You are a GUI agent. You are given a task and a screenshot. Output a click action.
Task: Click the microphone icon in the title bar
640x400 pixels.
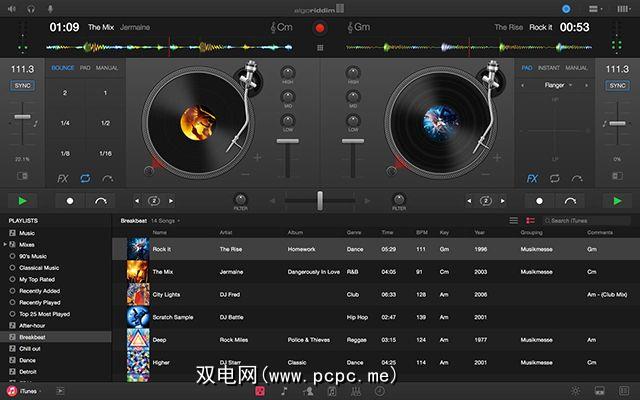(x=50, y=9)
